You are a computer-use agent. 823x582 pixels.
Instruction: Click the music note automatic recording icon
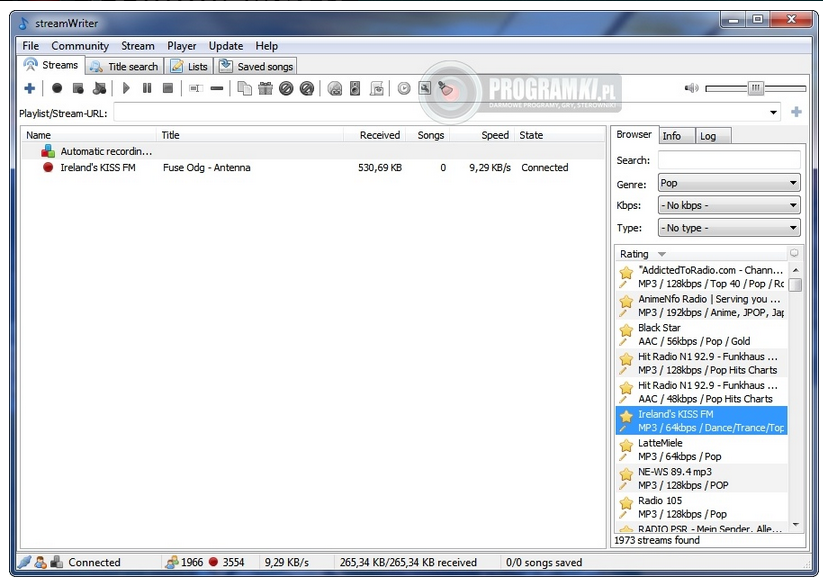[x=99, y=88]
